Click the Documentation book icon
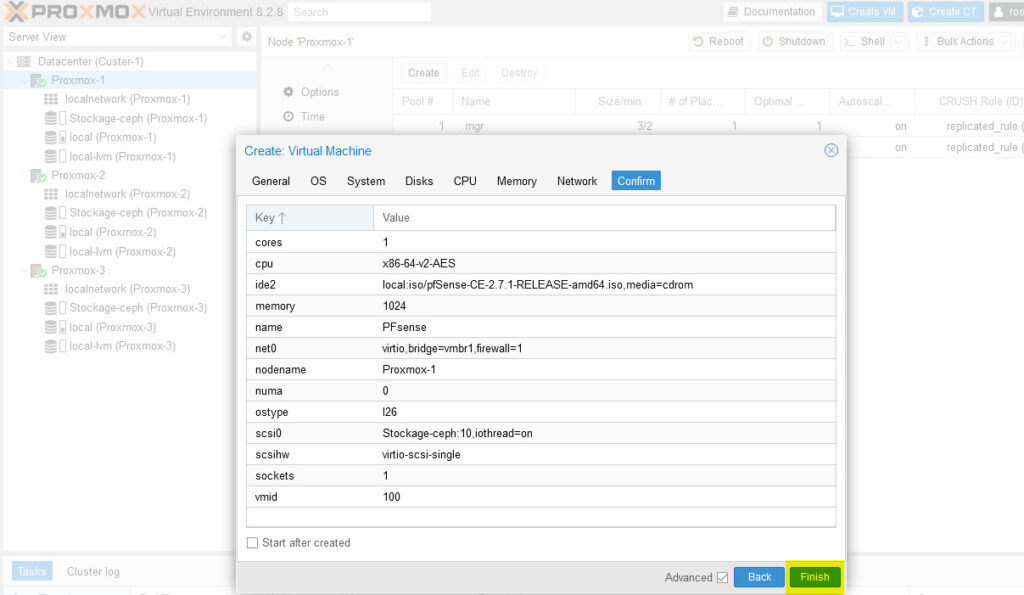Image resolution: width=1024 pixels, height=595 pixels. tap(733, 12)
